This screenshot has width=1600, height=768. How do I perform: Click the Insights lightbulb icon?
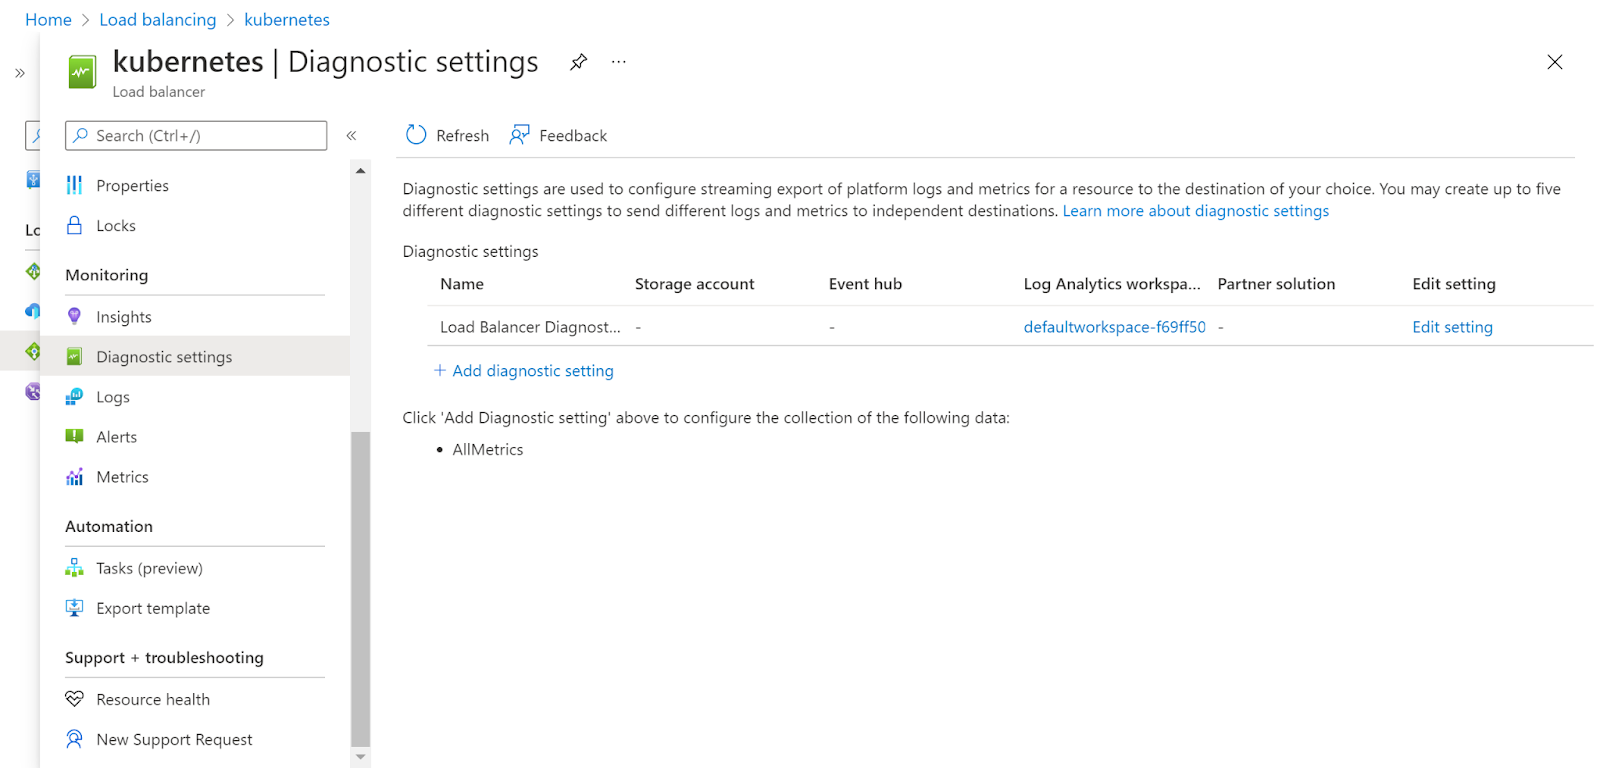pyautogui.click(x=74, y=317)
